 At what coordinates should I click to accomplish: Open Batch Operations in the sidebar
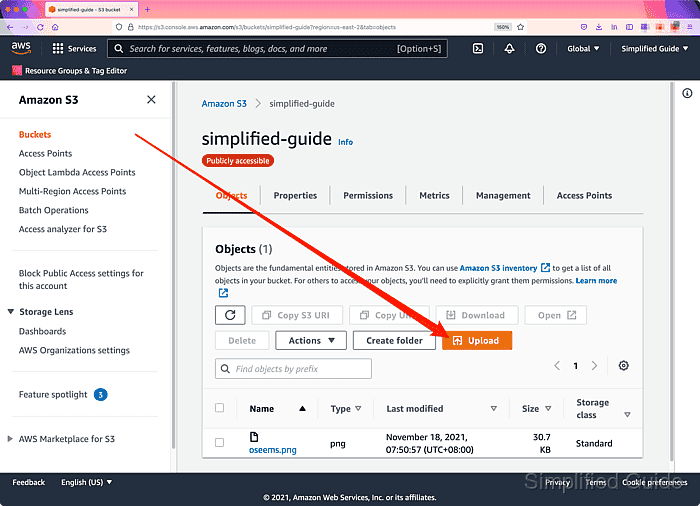54,210
